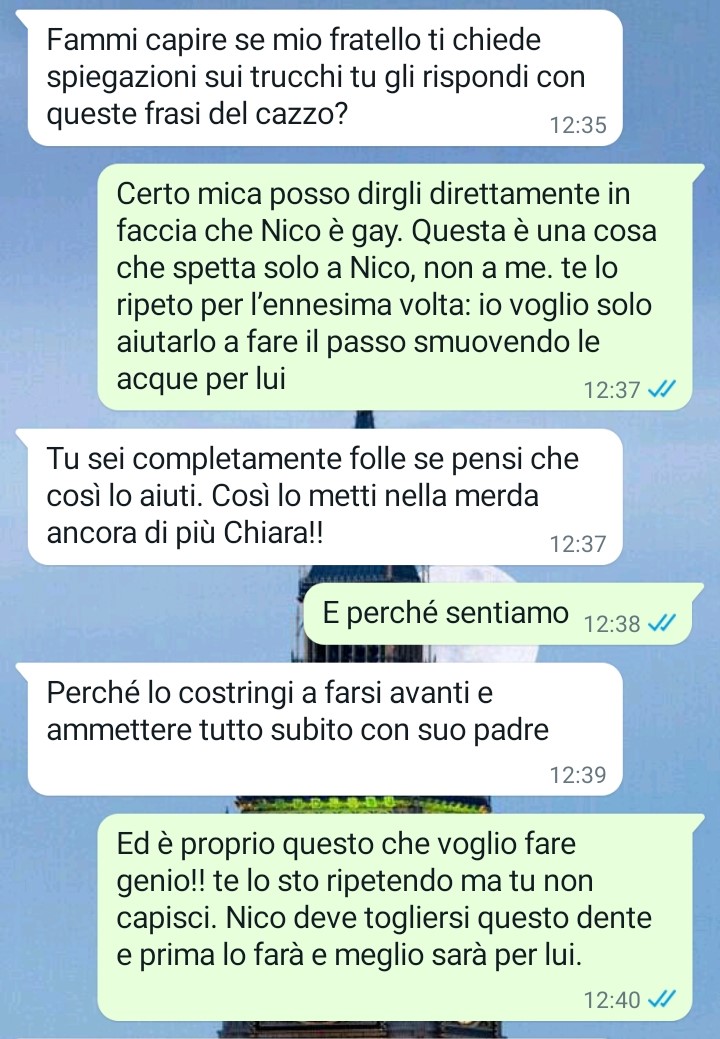Tap the 'Tu sei completamente folle' message
The image size is (720, 1039).
tap(325, 496)
